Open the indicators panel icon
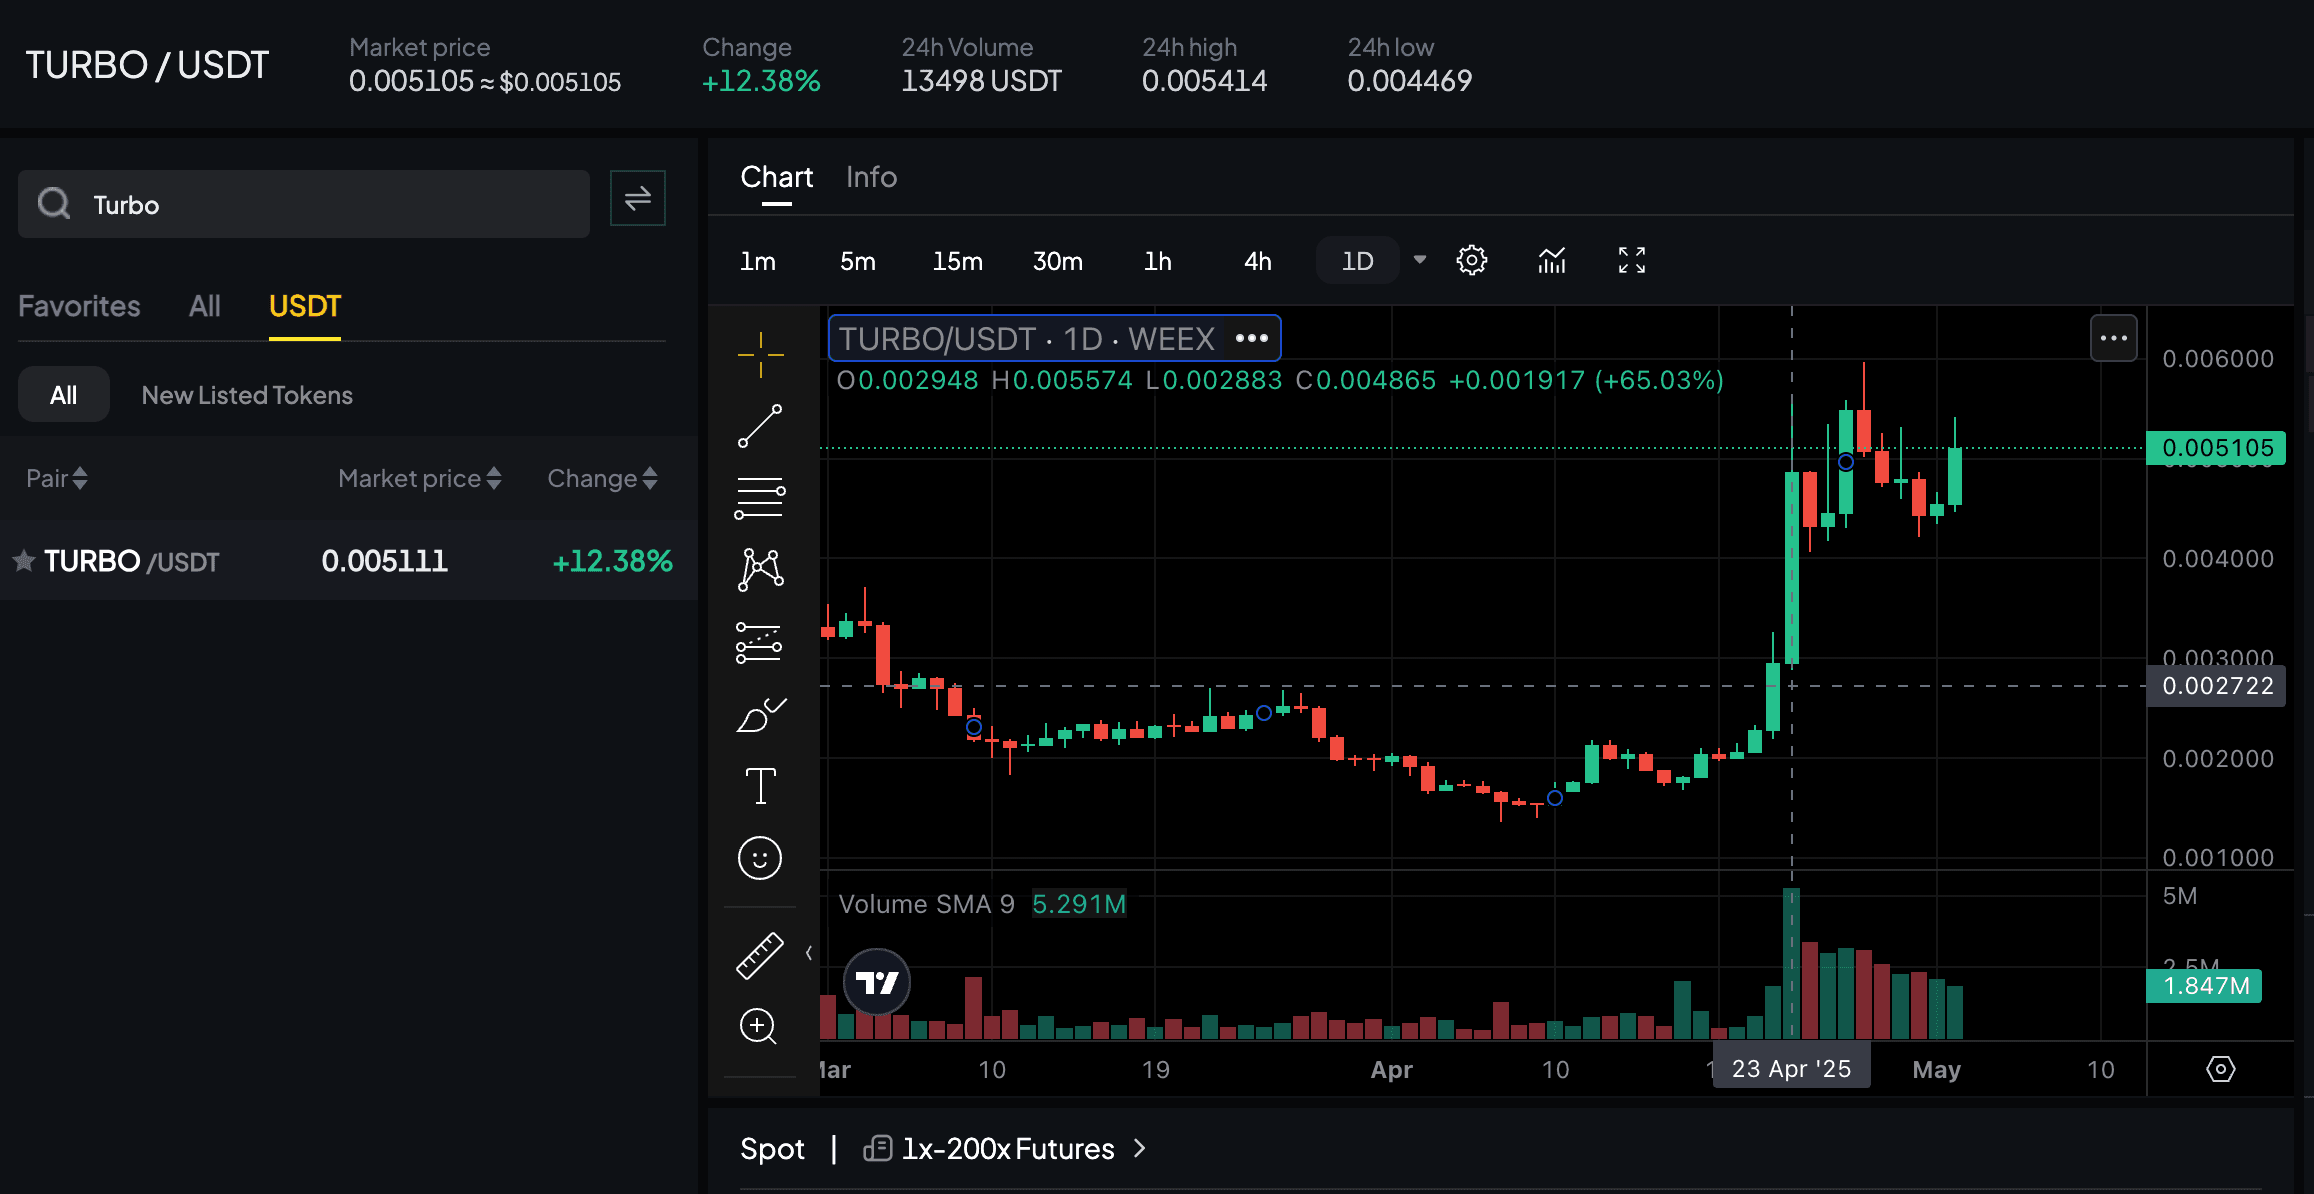Screen dimensions: 2314x1194 [1551, 260]
